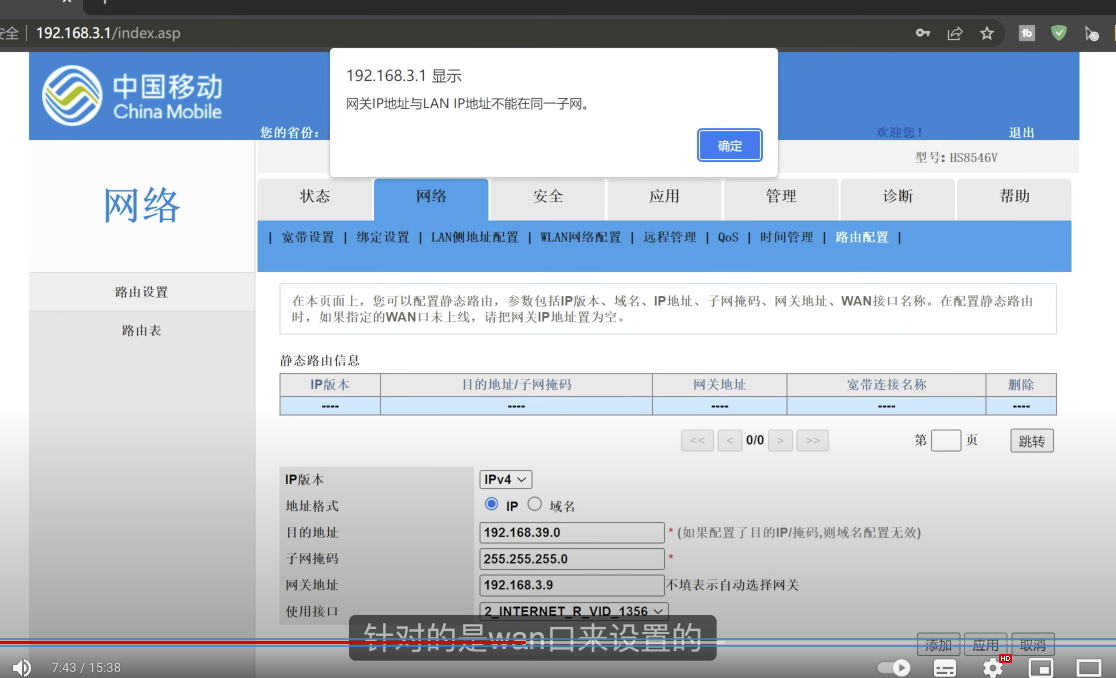The image size is (1116, 678).
Task: Select the 域名 radio button
Action: click(534, 505)
